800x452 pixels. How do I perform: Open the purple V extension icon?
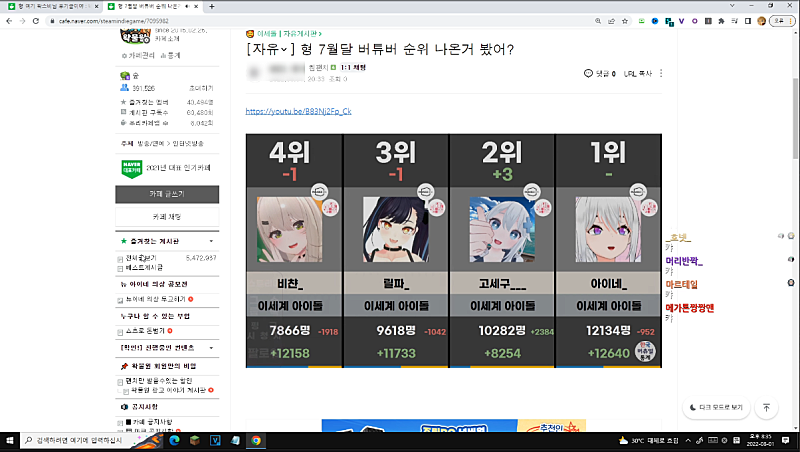coord(681,21)
